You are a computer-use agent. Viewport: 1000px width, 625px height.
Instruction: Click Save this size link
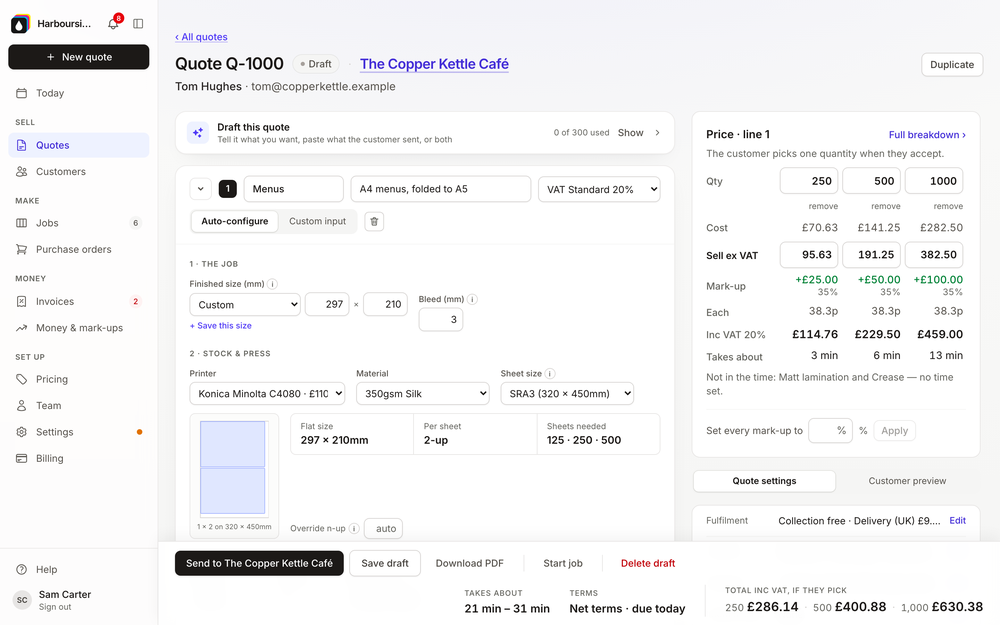pyautogui.click(x=221, y=325)
